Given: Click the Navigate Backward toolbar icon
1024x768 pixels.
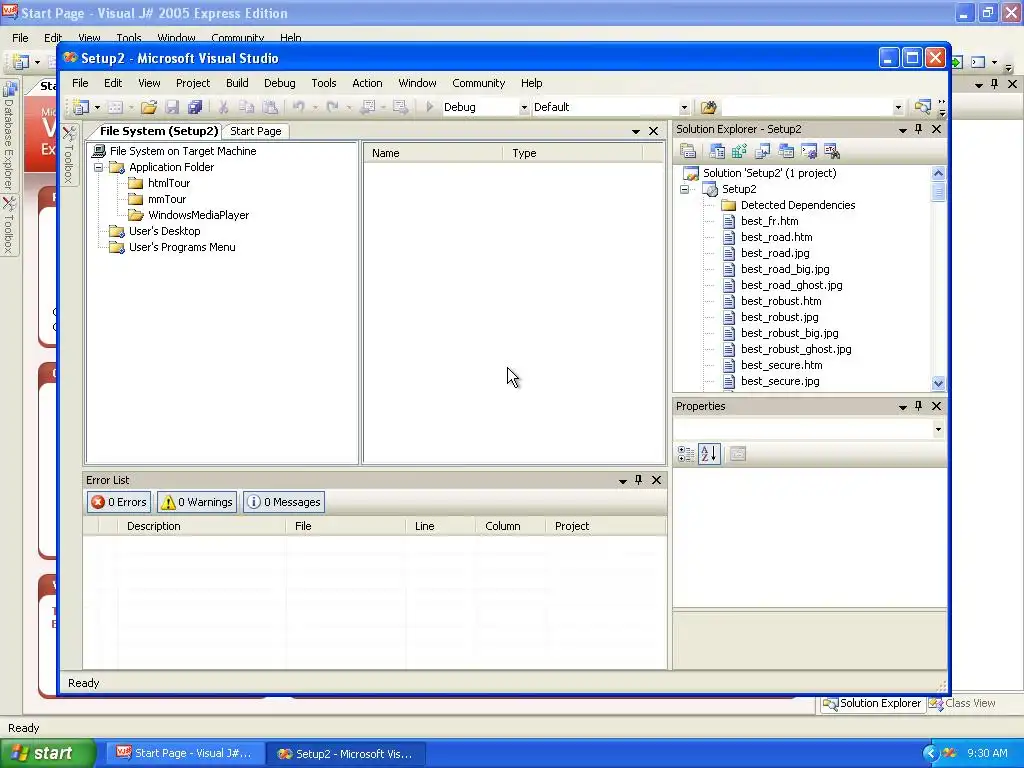Looking at the screenshot, I should click(368, 107).
